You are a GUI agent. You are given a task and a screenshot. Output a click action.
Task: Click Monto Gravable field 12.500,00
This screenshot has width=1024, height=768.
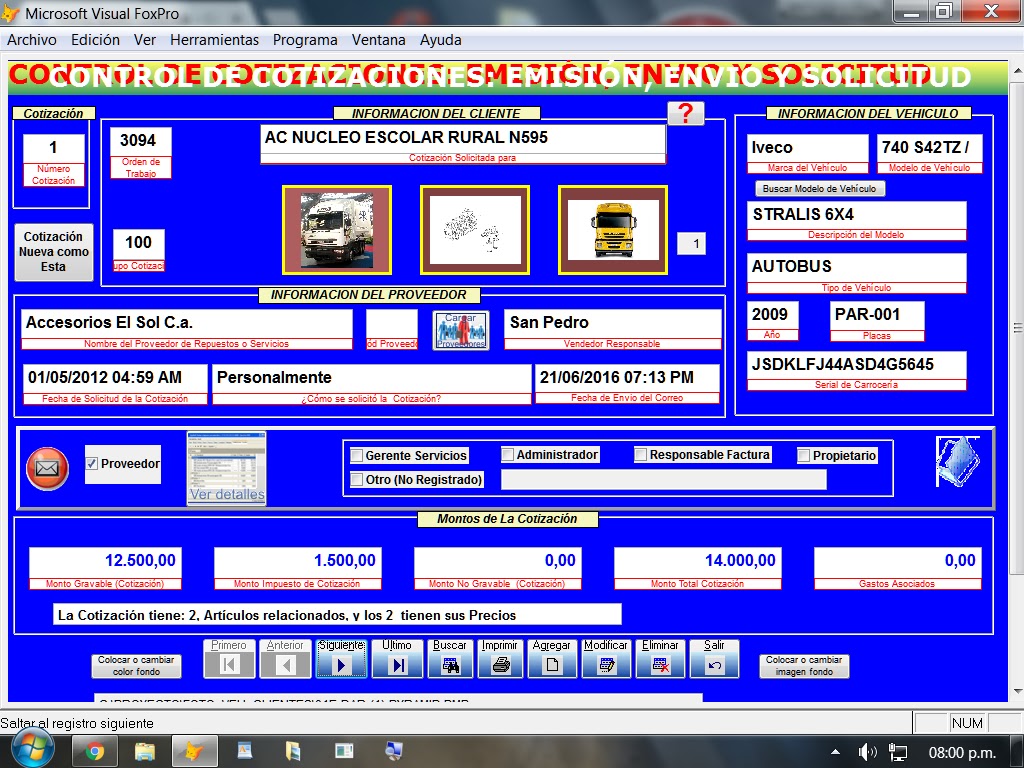[x=105, y=562]
